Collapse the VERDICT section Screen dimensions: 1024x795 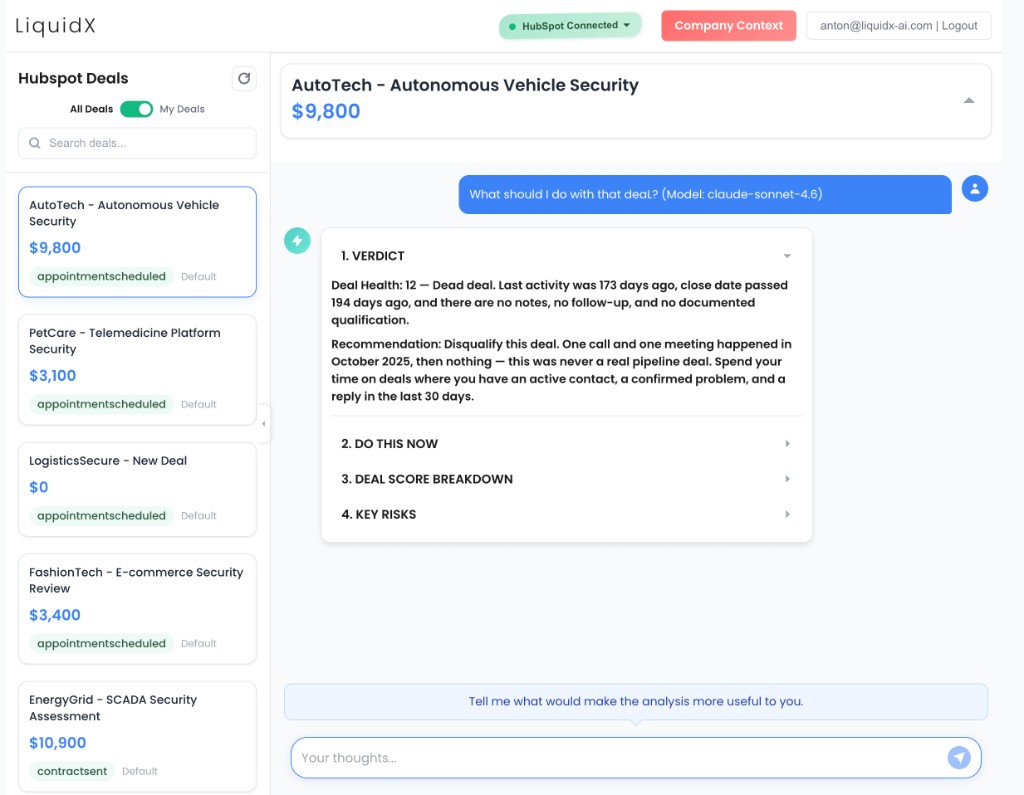(787, 255)
